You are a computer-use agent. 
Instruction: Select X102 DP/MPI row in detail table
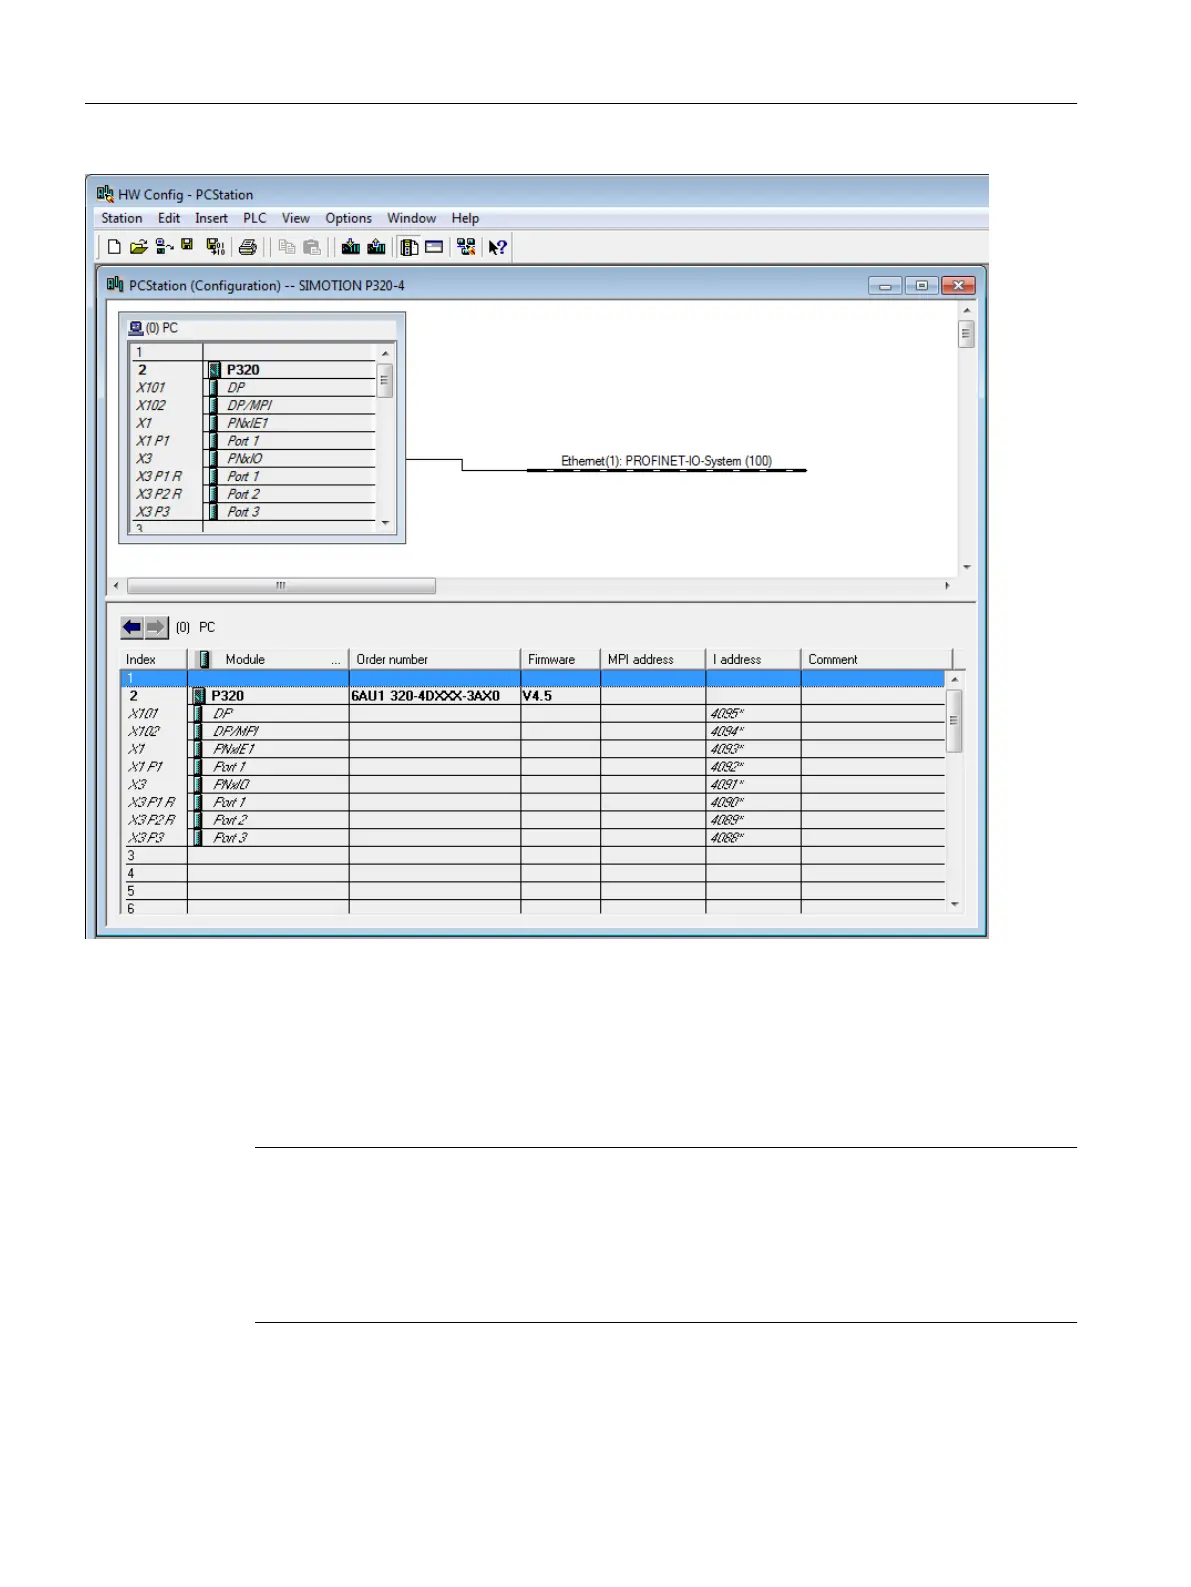[532, 731]
